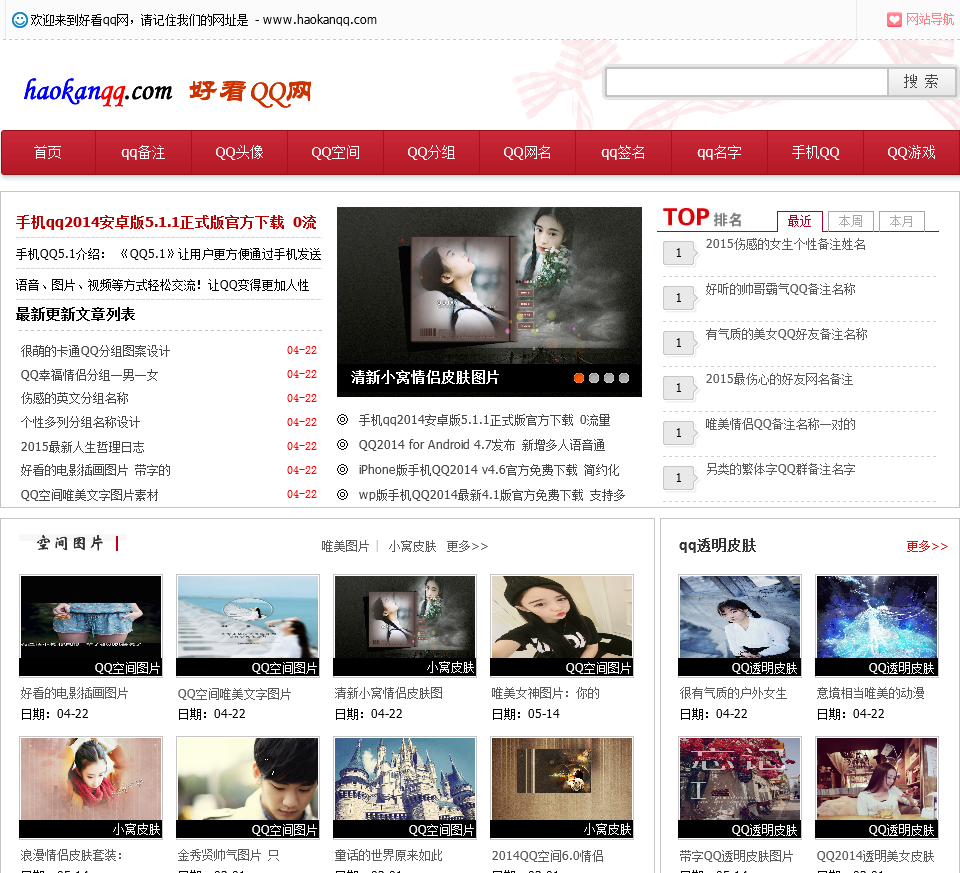
Task: Switch TOP ranking to 最近 tab
Action: (799, 221)
